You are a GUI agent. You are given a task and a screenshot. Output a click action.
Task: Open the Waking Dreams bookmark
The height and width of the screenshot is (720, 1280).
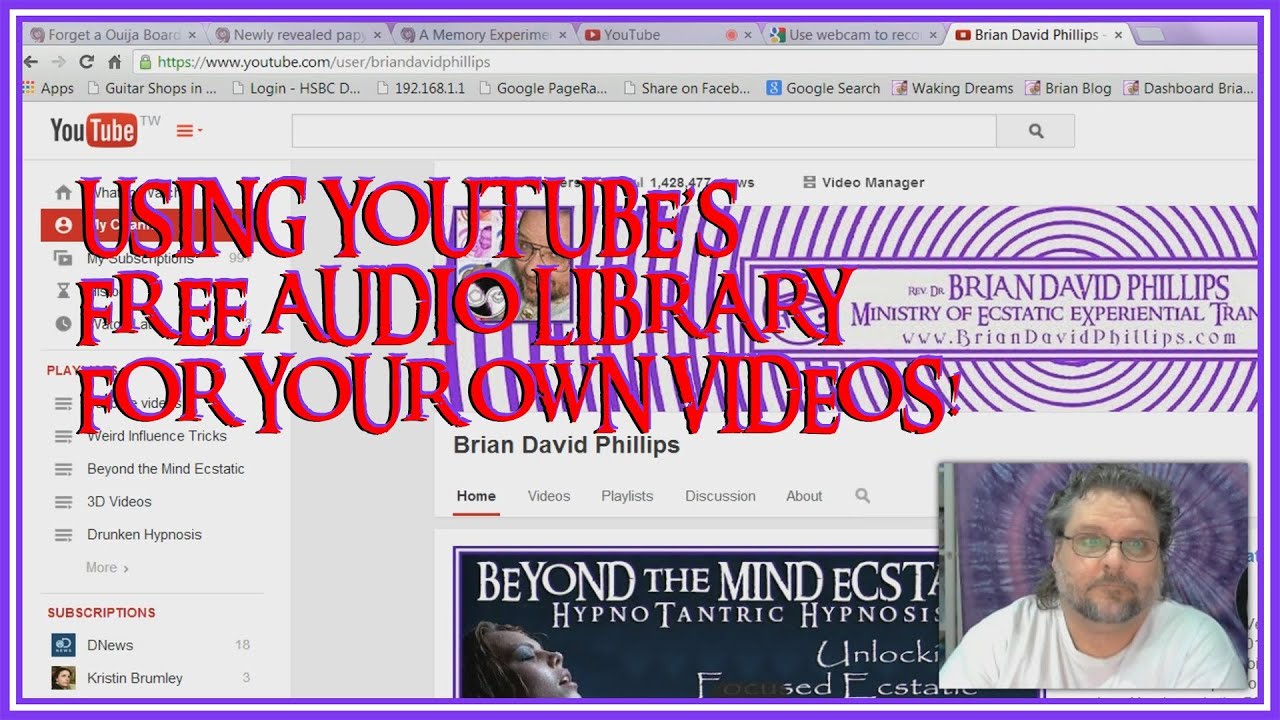[x=952, y=88]
